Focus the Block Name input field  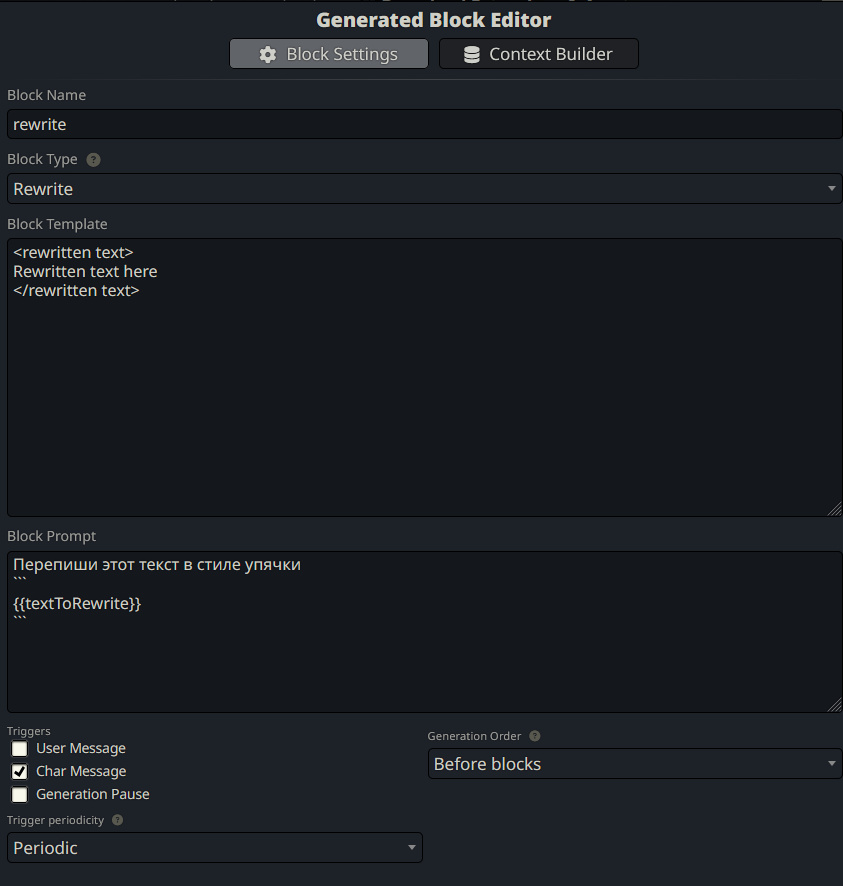click(x=424, y=124)
